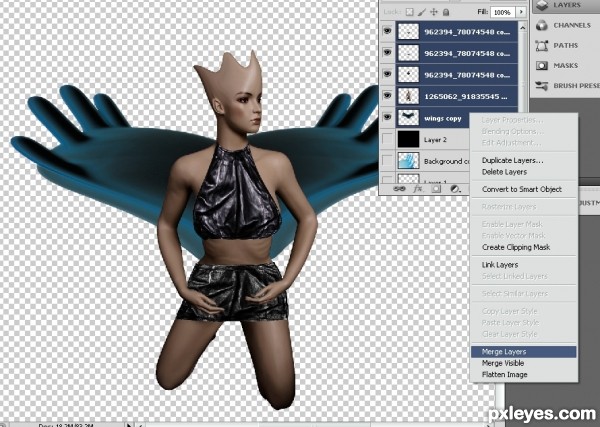The height and width of the screenshot is (427, 600).
Task: Show Background copy layer visibility box
Action: (x=387, y=161)
